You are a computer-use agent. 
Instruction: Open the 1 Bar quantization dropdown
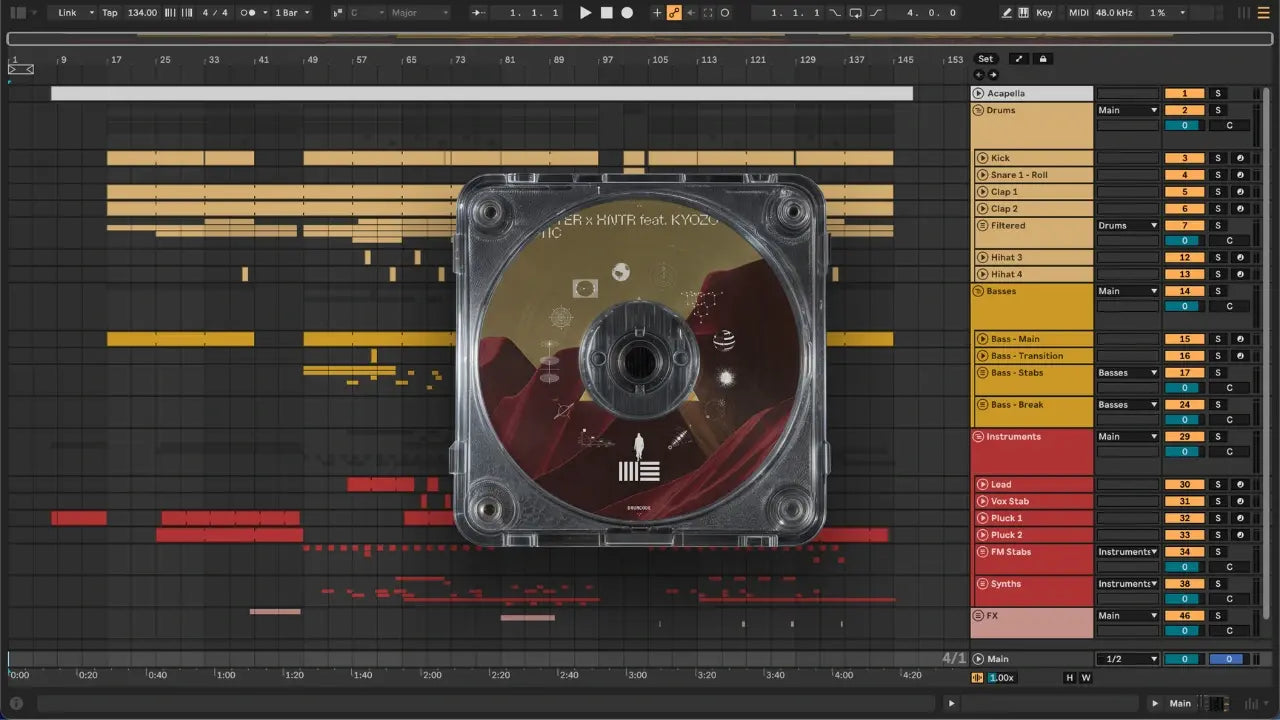pyautogui.click(x=292, y=13)
